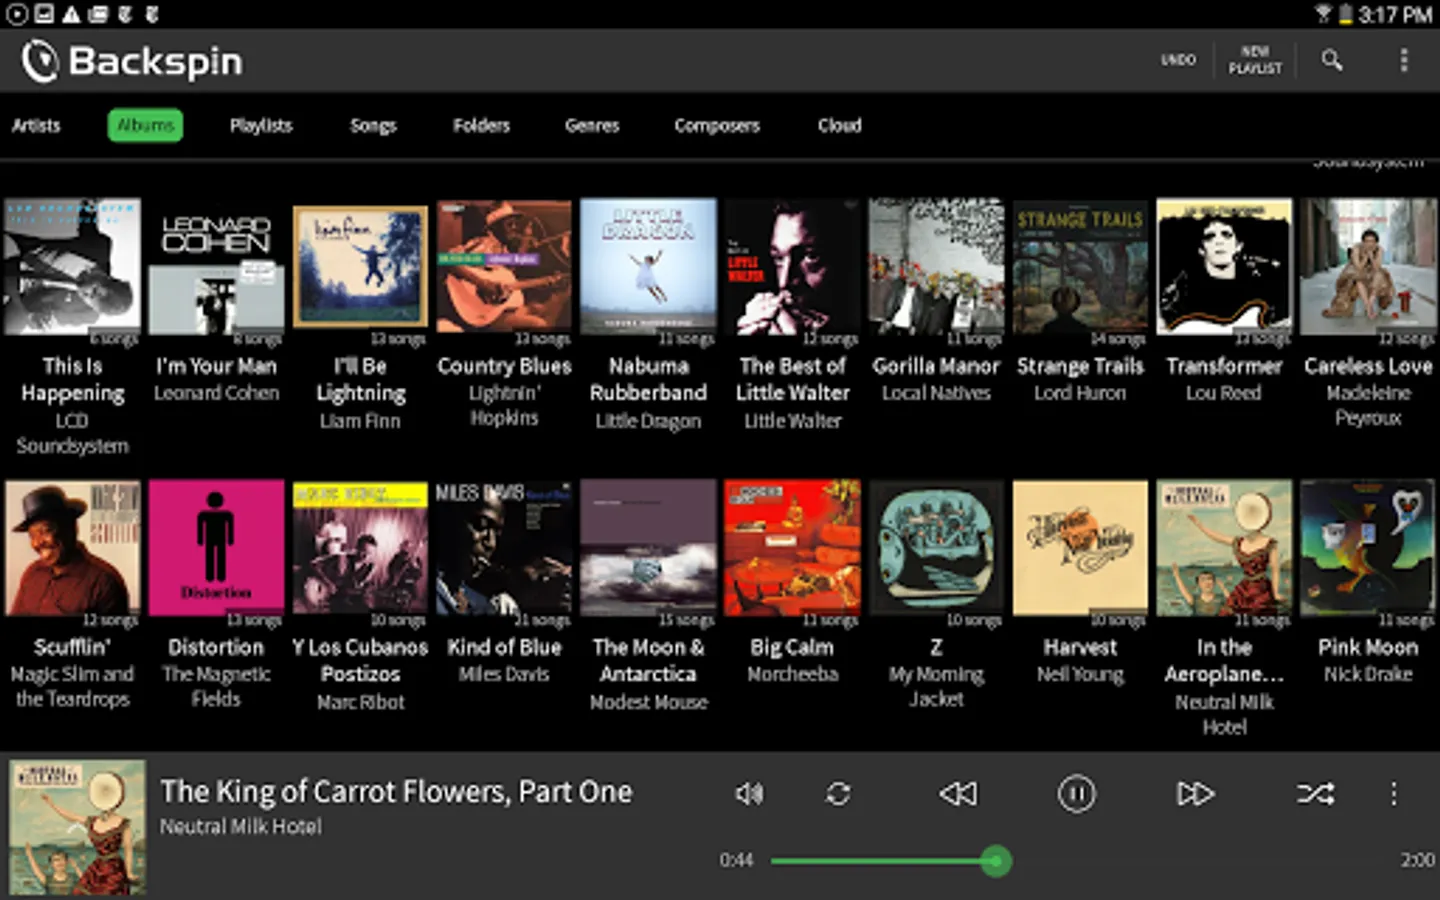Tap the status bar play notification icon
The height and width of the screenshot is (900, 1440).
(17, 14)
